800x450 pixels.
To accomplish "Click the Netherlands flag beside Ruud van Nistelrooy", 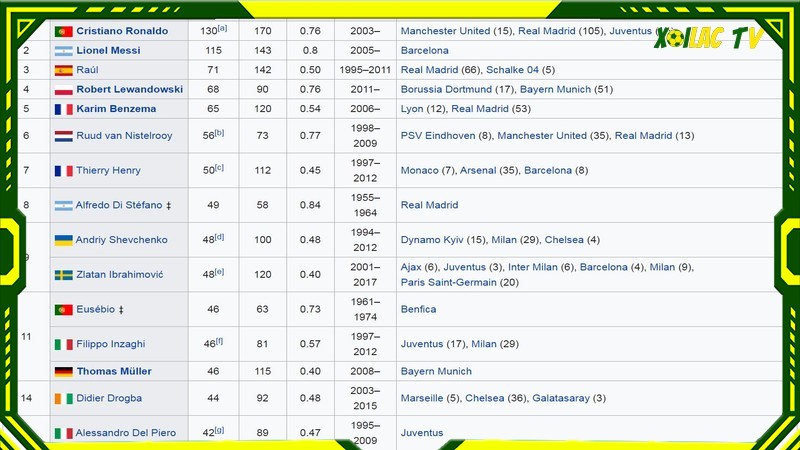I will pyautogui.click(x=63, y=136).
